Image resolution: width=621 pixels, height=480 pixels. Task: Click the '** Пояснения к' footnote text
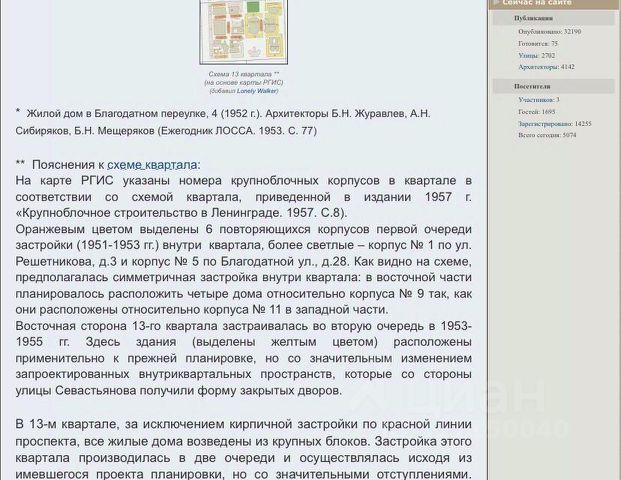(60, 165)
